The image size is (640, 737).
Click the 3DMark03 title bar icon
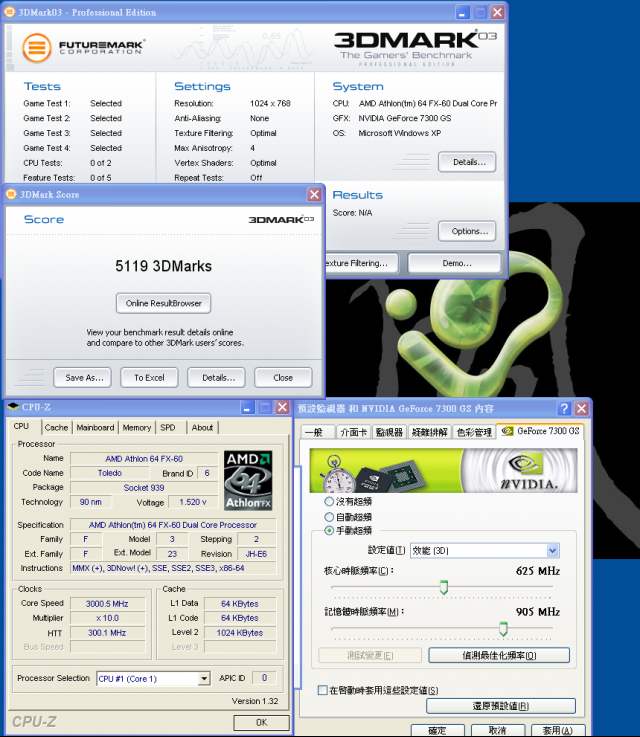click(9, 12)
